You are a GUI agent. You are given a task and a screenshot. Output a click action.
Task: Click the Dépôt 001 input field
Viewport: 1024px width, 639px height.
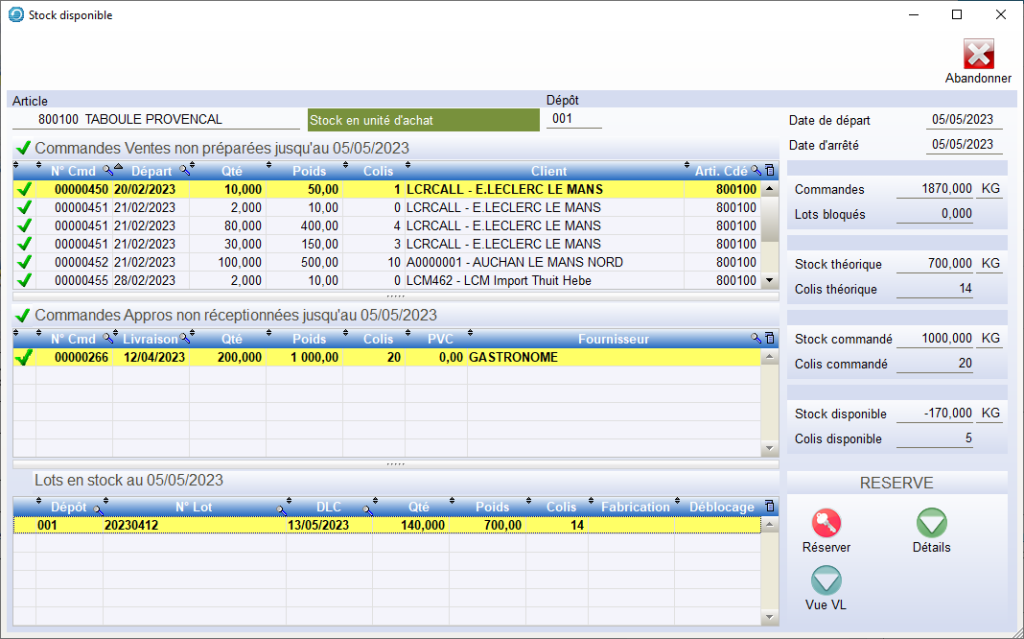(573, 120)
